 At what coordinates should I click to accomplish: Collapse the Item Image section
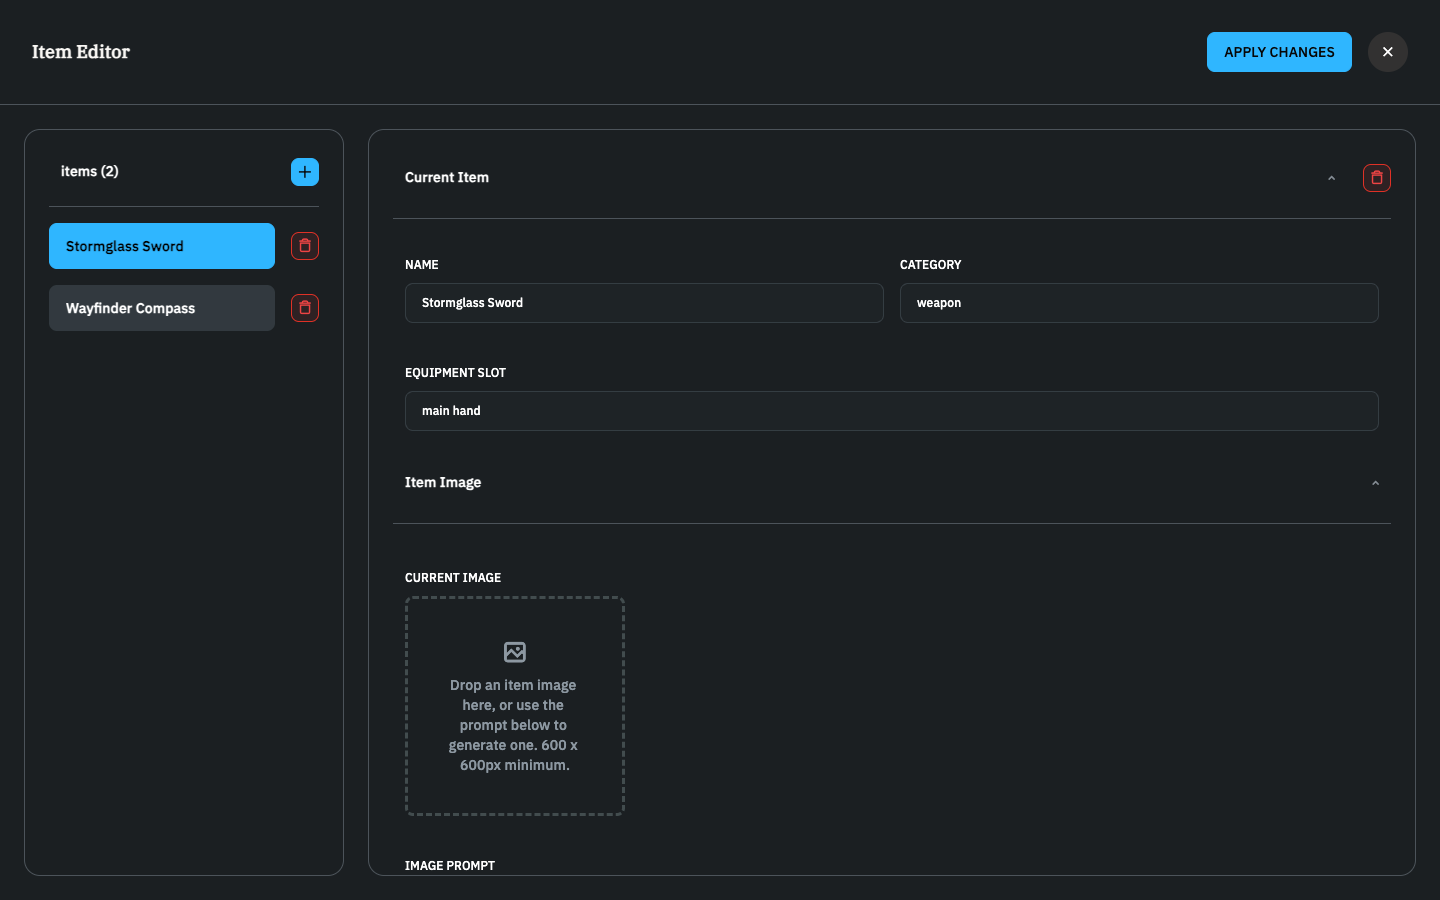click(x=1375, y=483)
